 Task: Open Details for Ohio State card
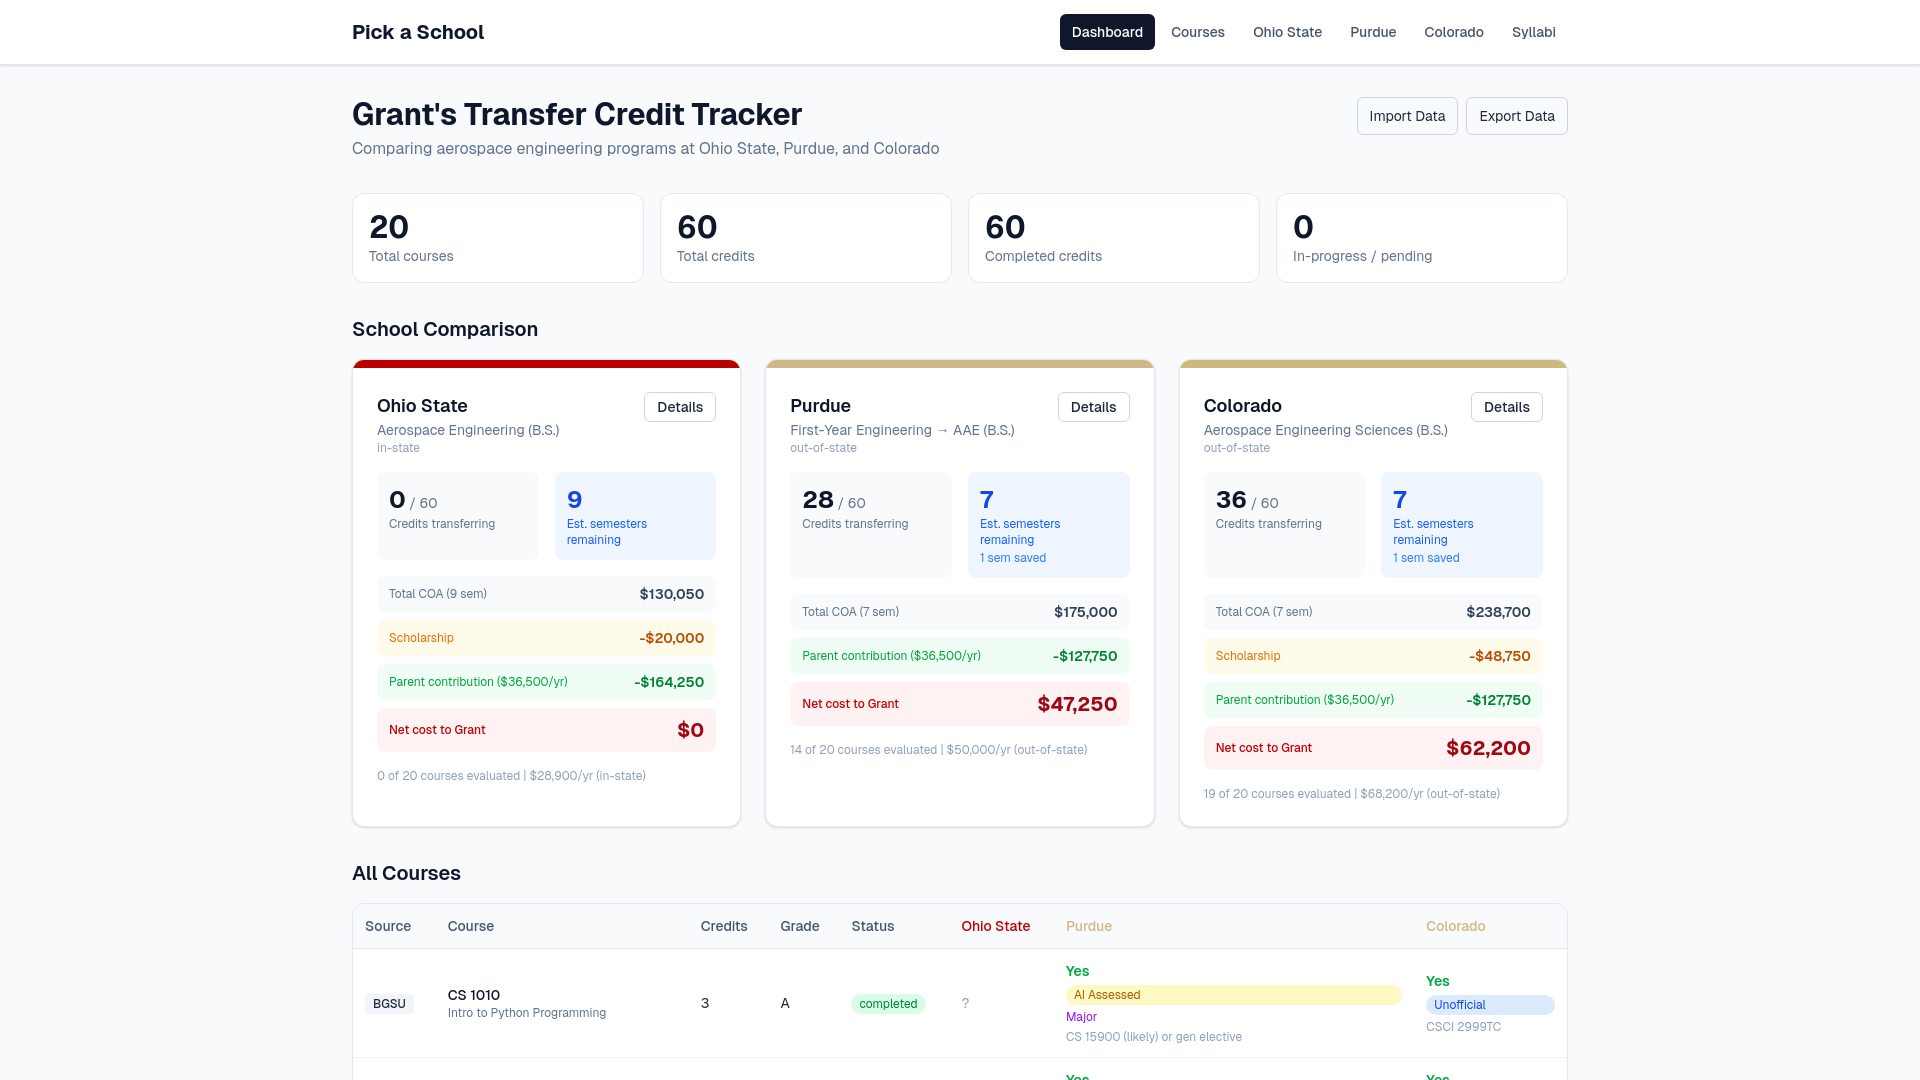[x=680, y=407]
